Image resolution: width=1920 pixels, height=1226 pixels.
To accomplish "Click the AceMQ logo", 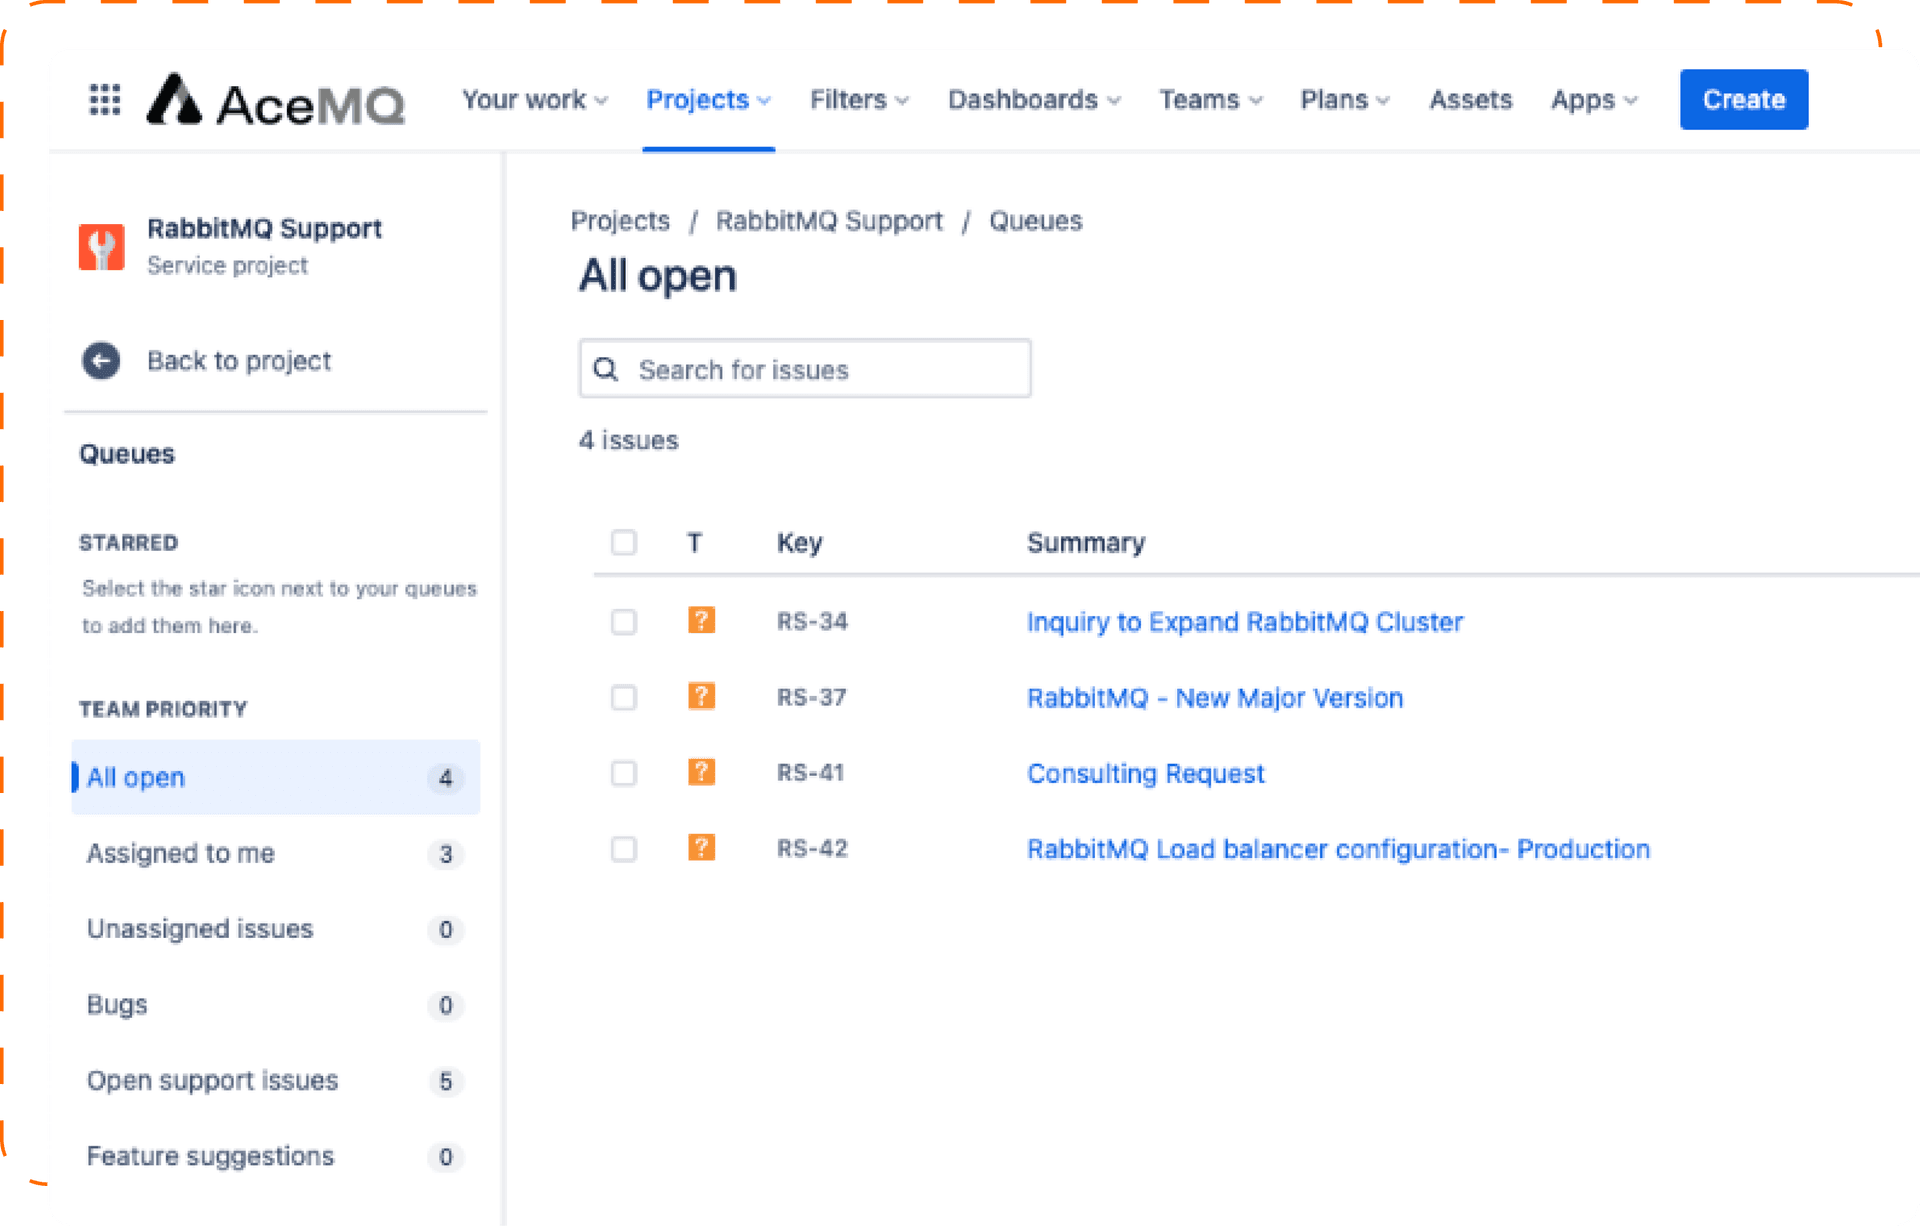I will click(x=276, y=101).
